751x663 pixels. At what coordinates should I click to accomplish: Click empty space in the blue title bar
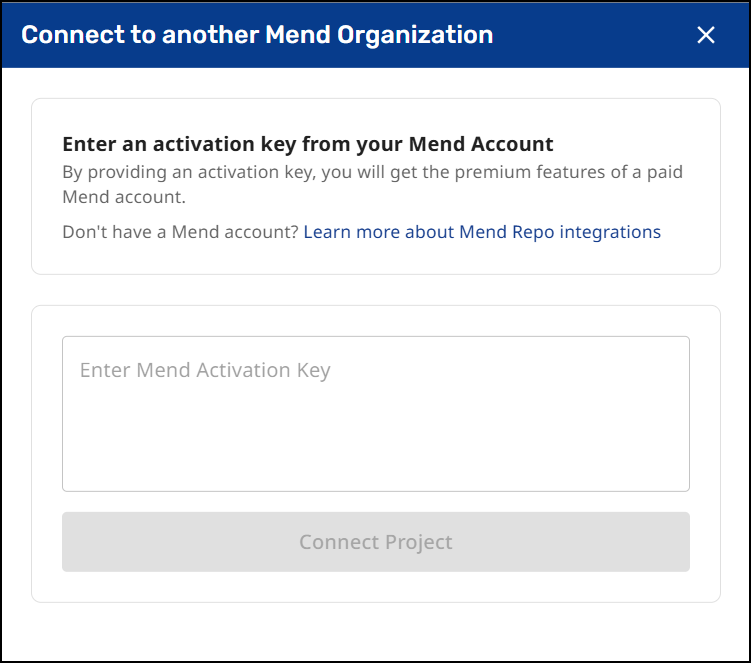point(600,35)
